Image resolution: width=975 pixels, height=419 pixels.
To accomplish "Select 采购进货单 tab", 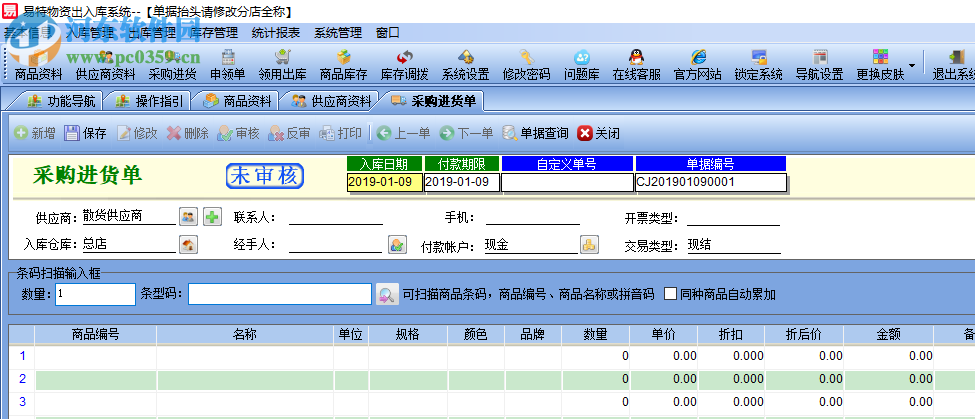I will [433, 101].
